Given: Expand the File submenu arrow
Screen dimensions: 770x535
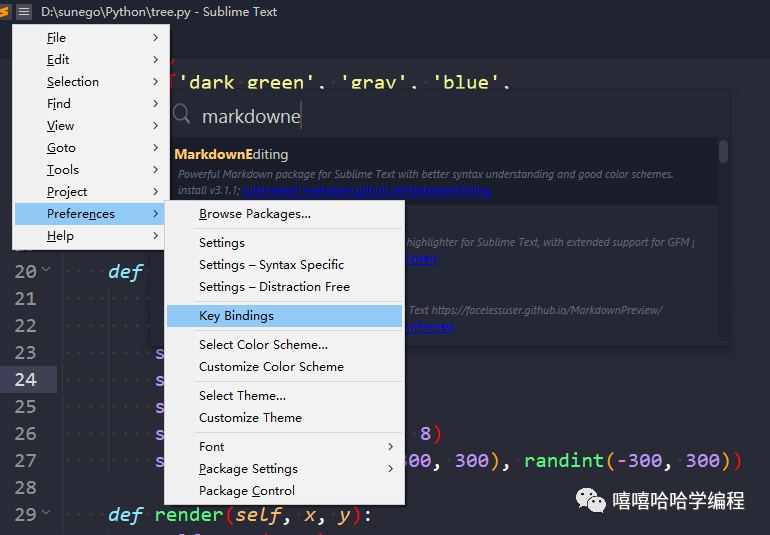Looking at the screenshot, I should click(x=156, y=38).
